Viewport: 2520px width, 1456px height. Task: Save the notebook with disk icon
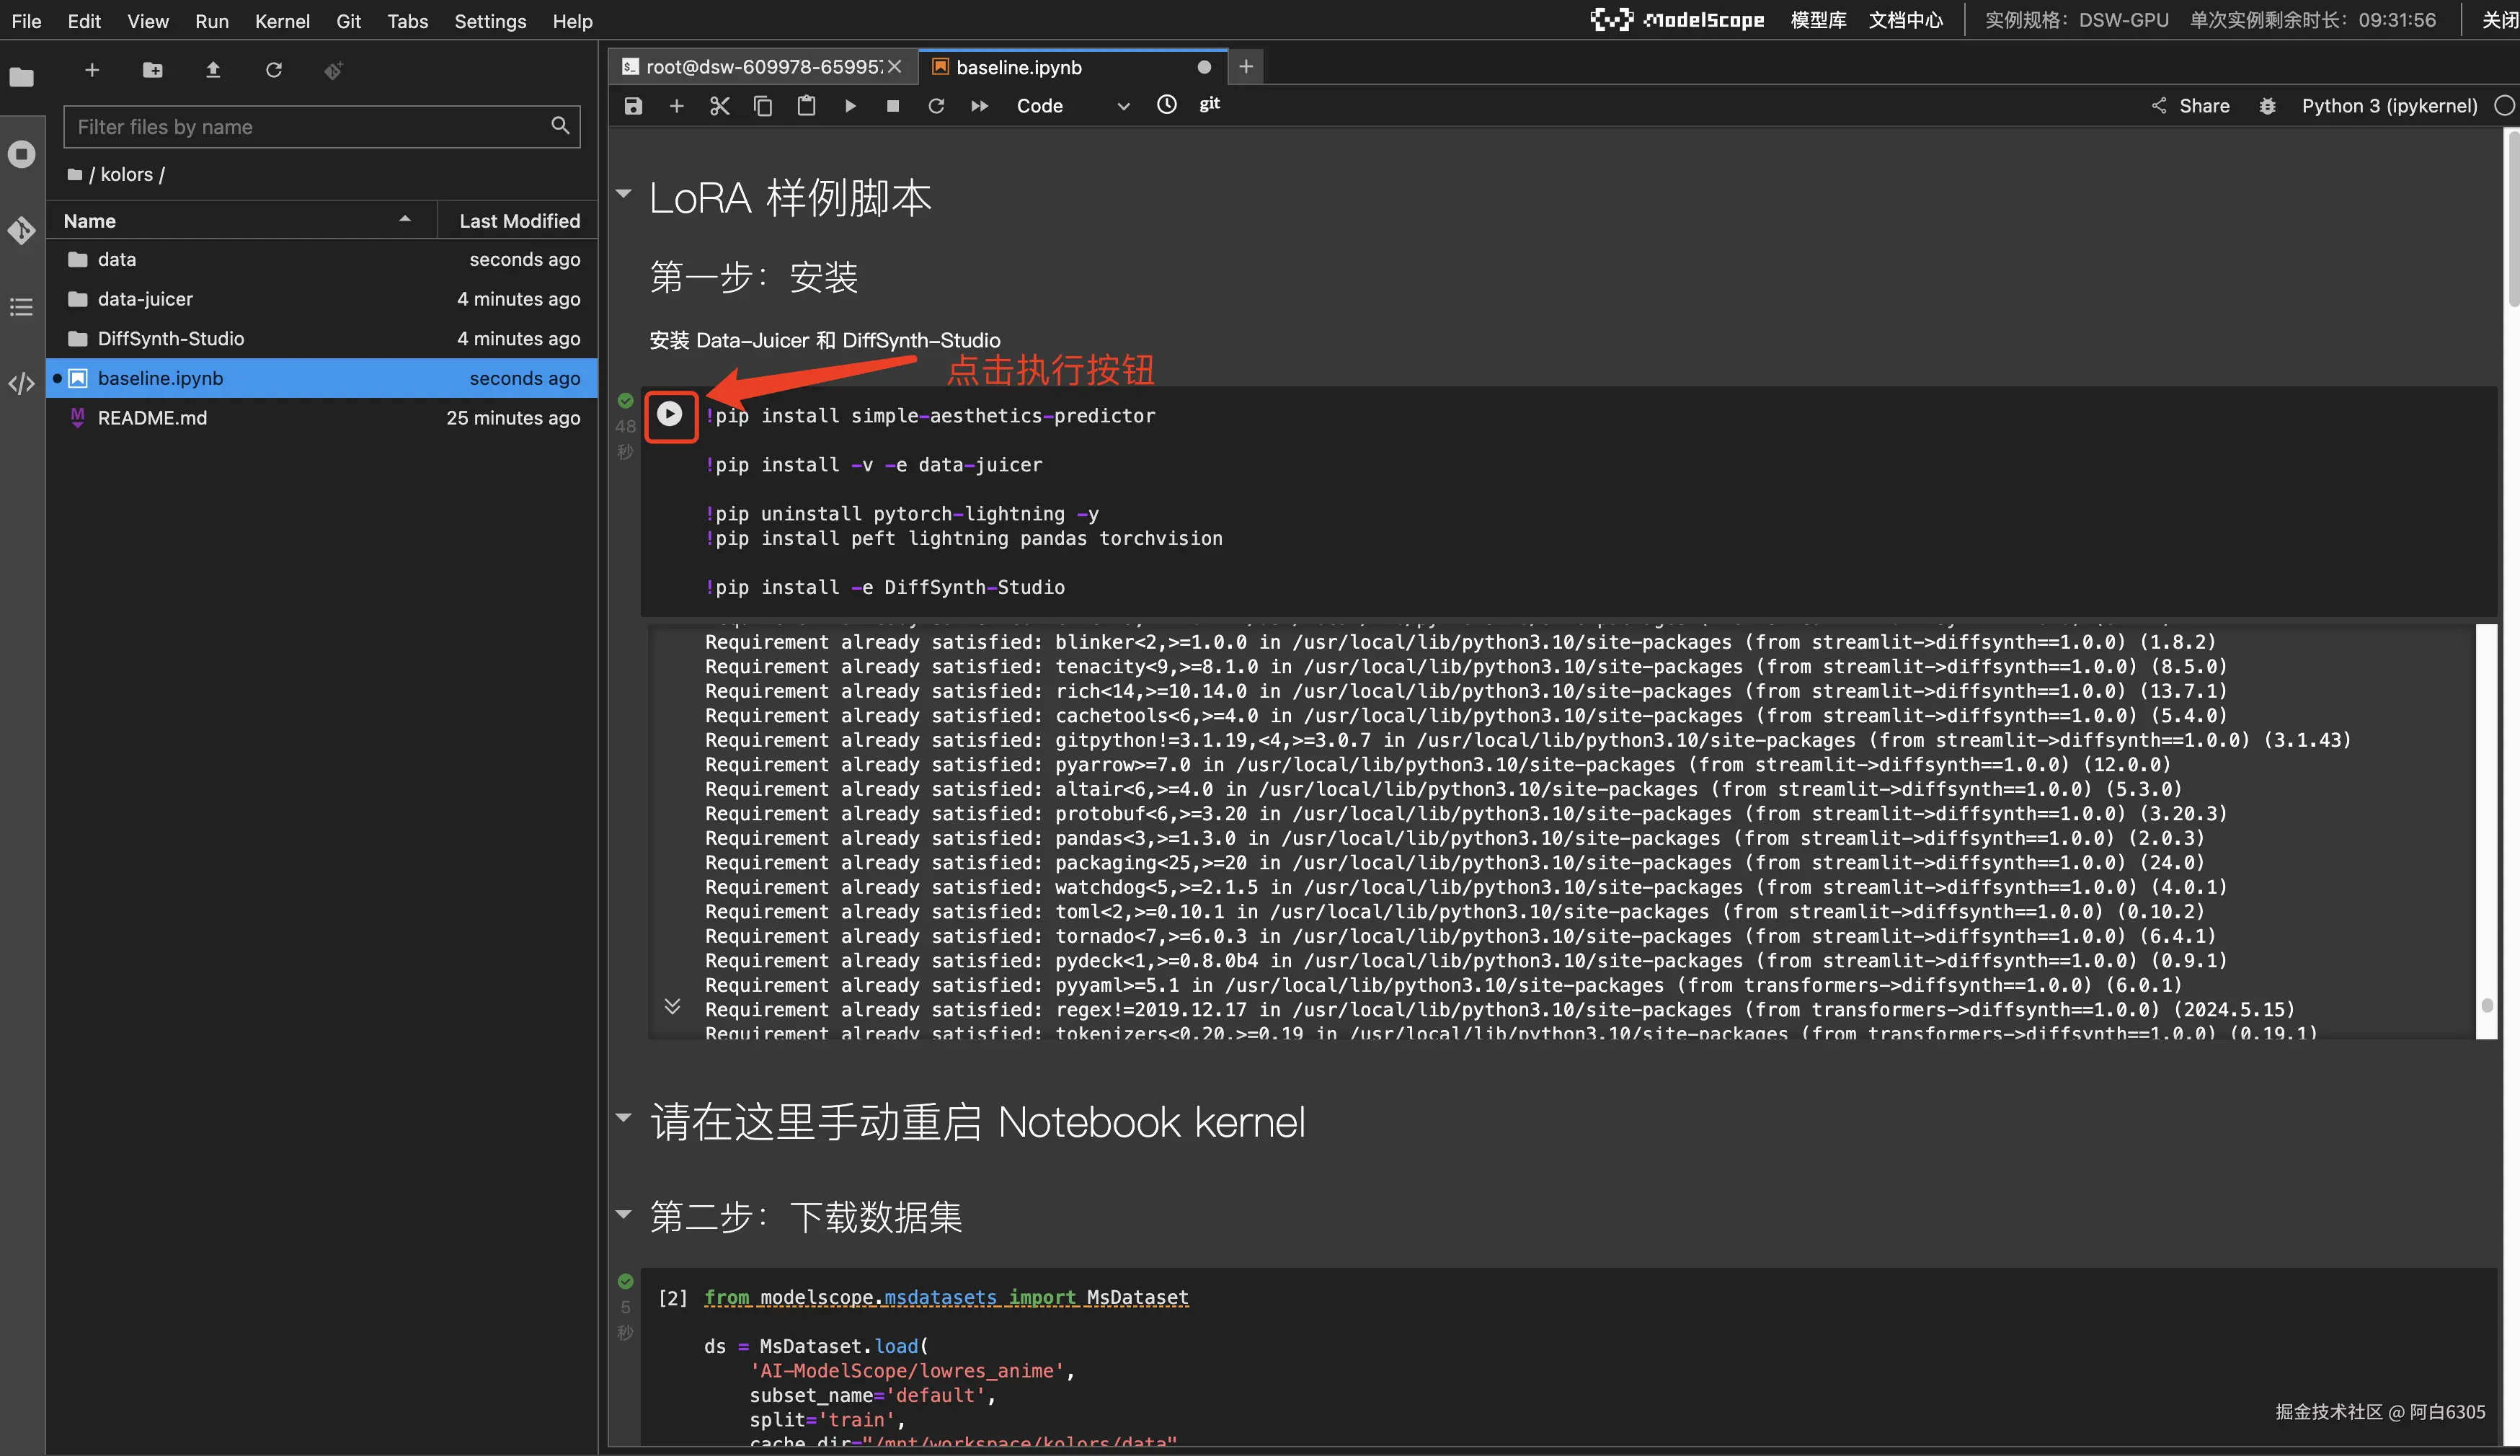click(633, 106)
